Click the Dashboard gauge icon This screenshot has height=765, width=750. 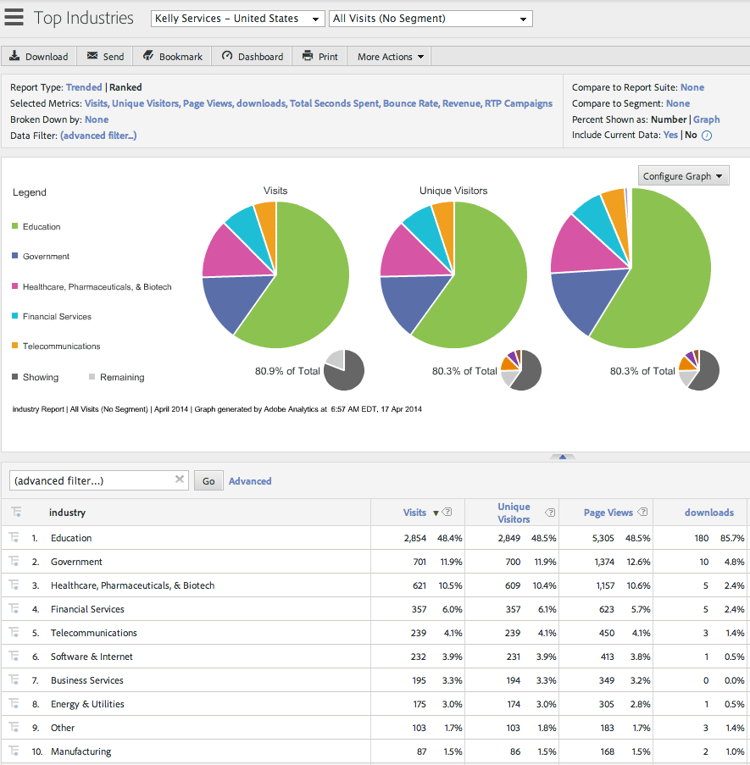point(227,56)
